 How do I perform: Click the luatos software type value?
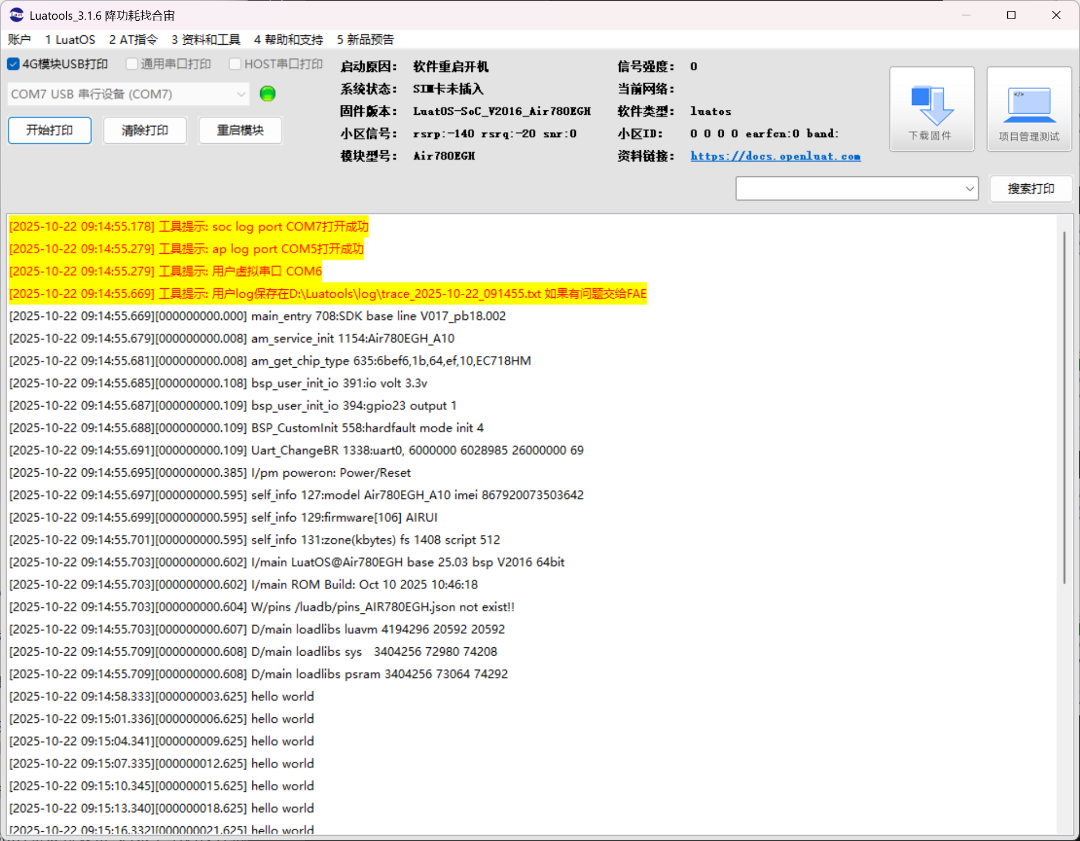[x=711, y=112]
